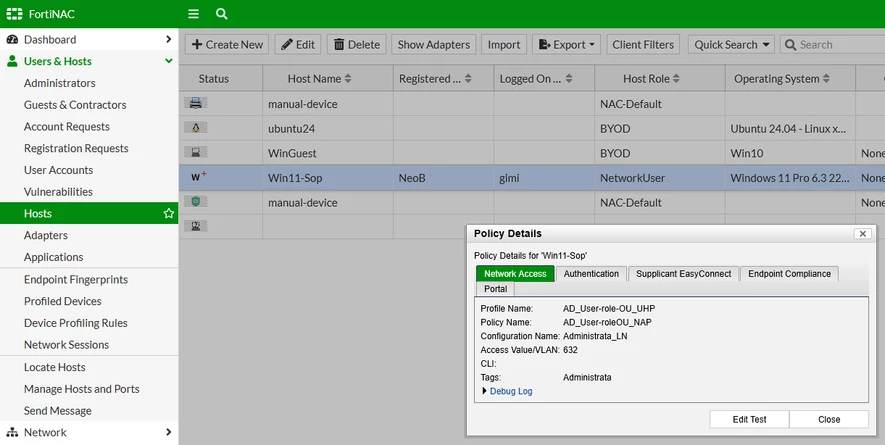The width and height of the screenshot is (885, 445).
Task: Select Hosts in the sidebar
Action: pos(89,213)
